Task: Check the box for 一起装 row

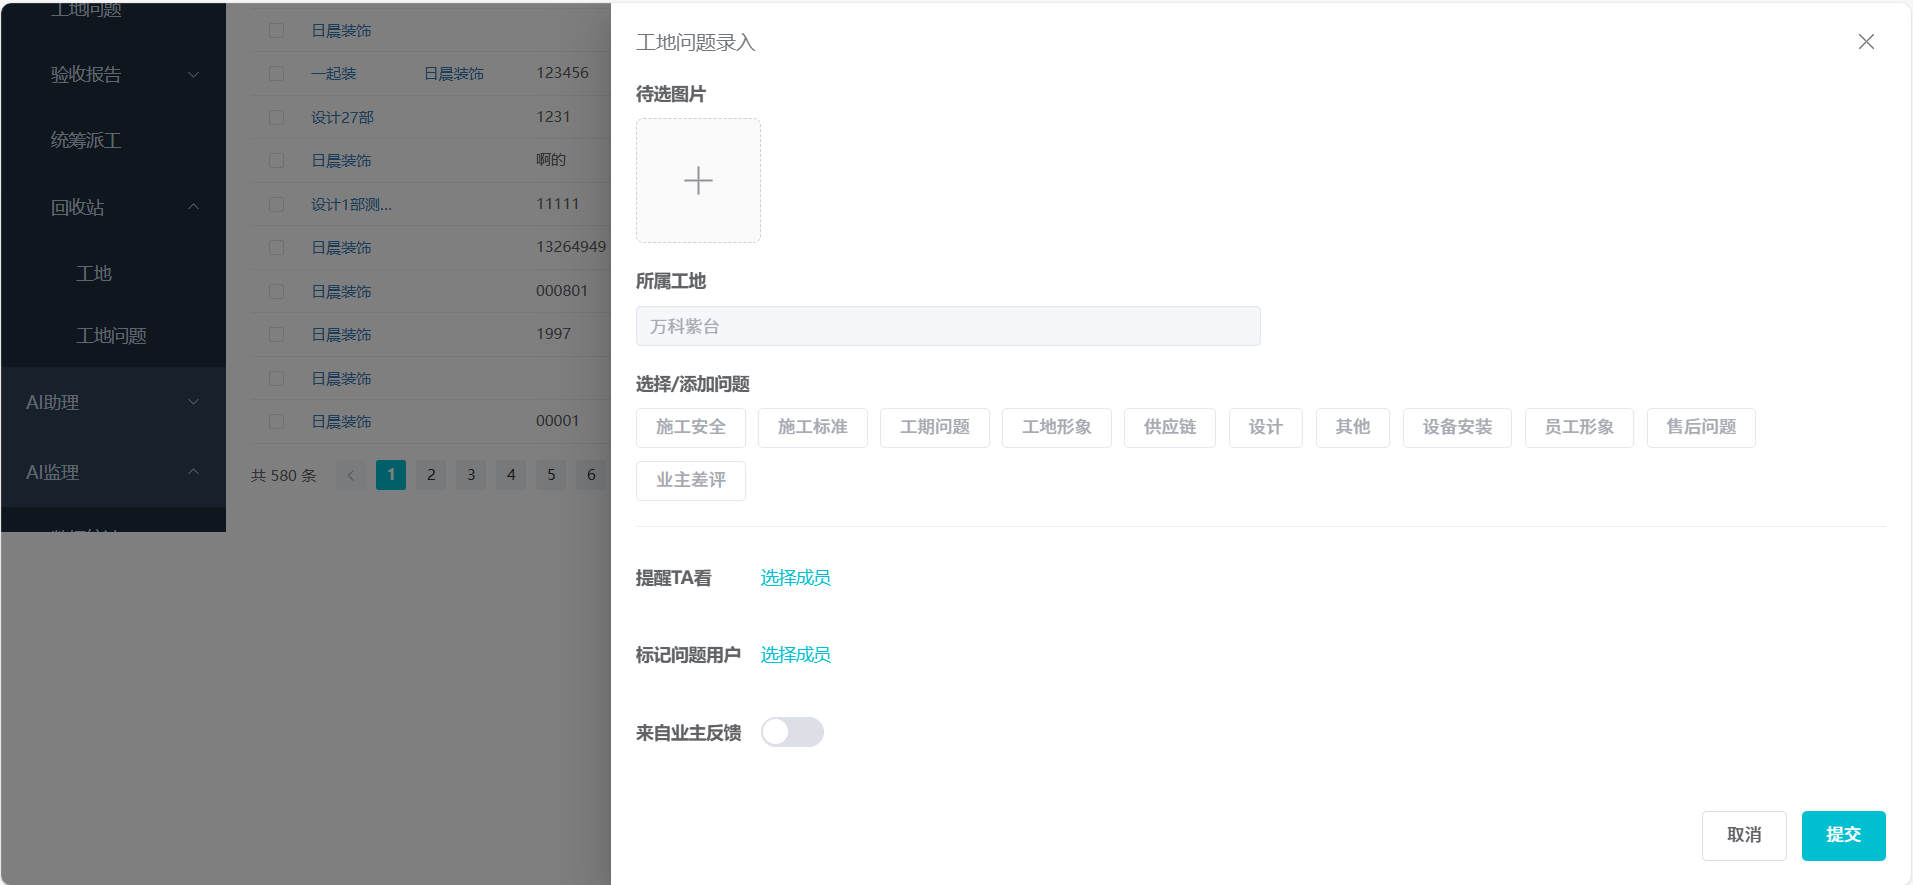Action: pyautogui.click(x=277, y=74)
